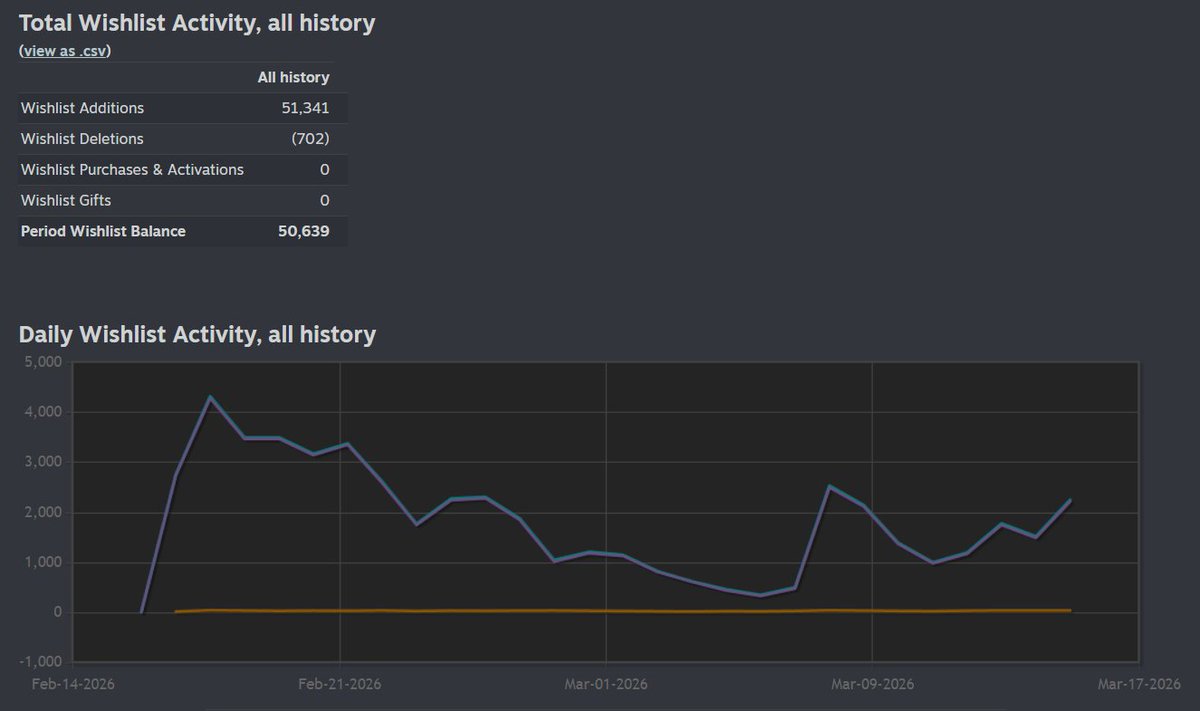Select the "Total Wishlist Activity, all history" heading
Screen dimensions: 1200x711
tap(197, 22)
